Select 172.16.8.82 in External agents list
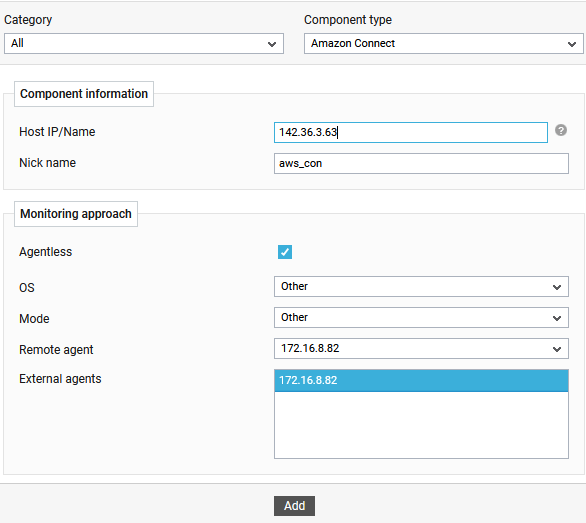The width and height of the screenshot is (586, 523). click(x=421, y=381)
